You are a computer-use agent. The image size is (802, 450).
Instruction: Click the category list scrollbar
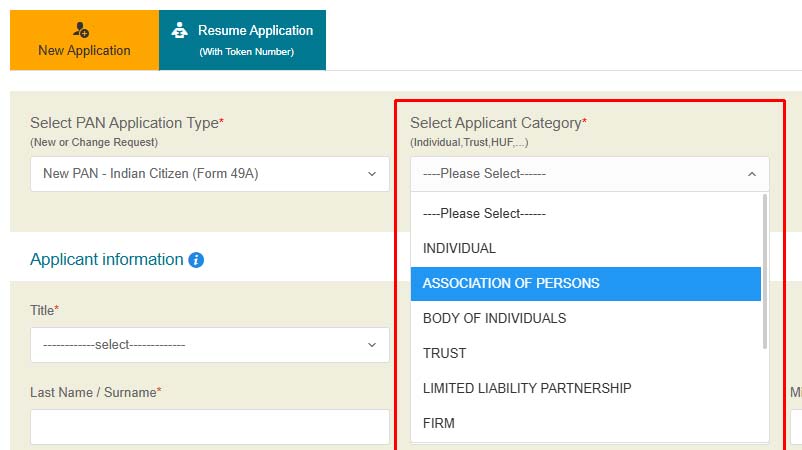click(765, 270)
